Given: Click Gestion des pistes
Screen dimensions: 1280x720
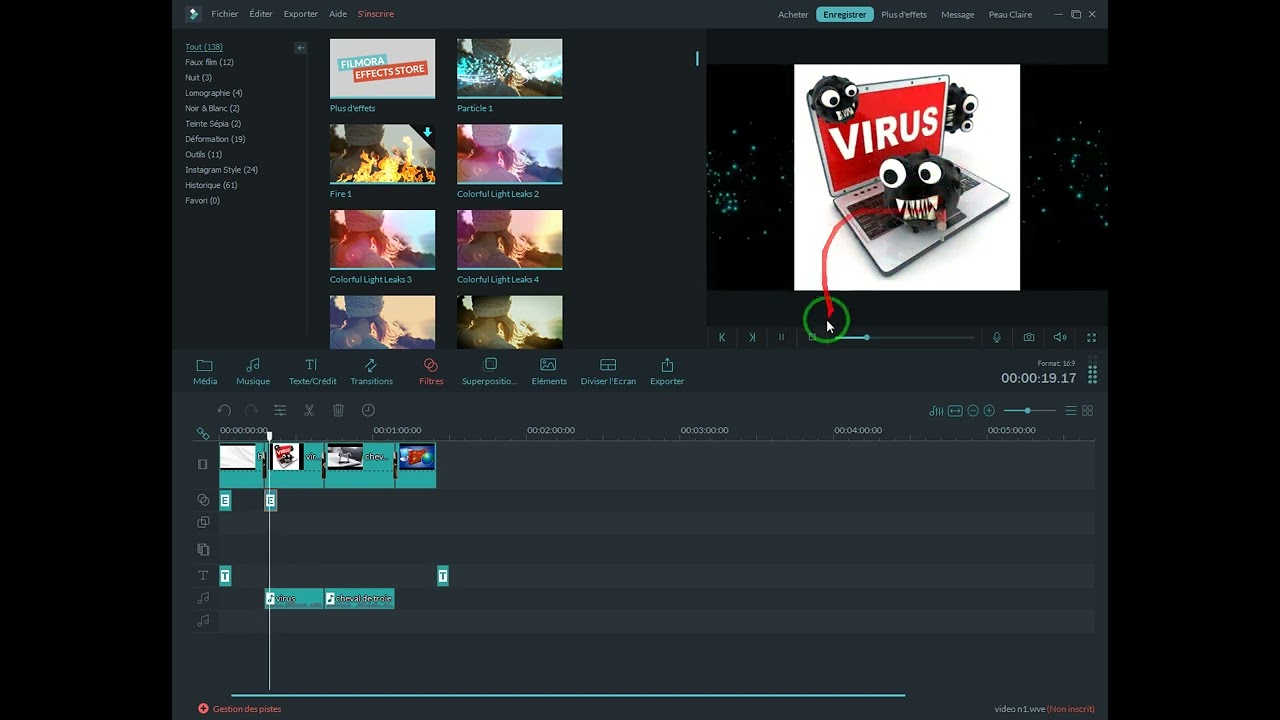Looking at the screenshot, I should point(239,709).
